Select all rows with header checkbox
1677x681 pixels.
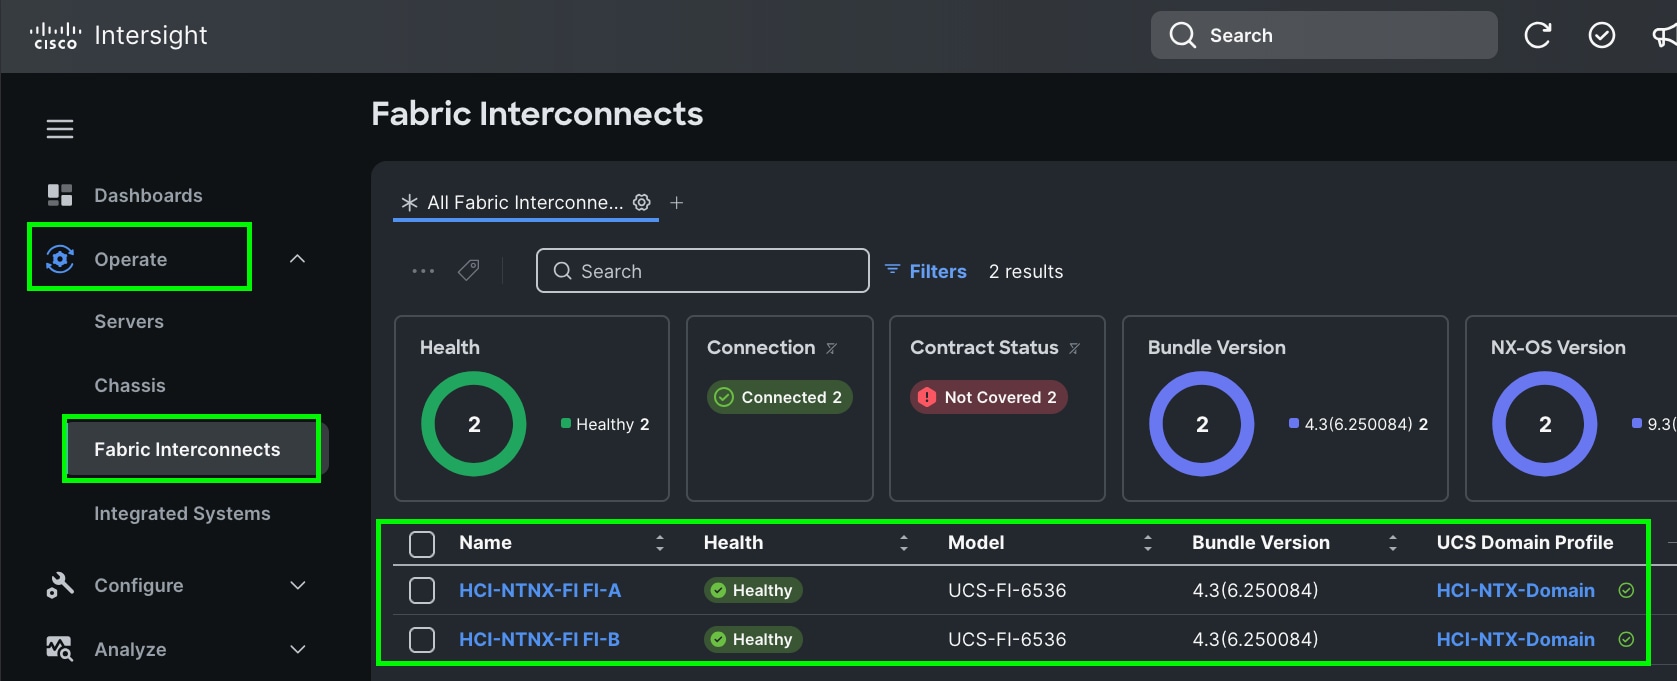point(422,543)
